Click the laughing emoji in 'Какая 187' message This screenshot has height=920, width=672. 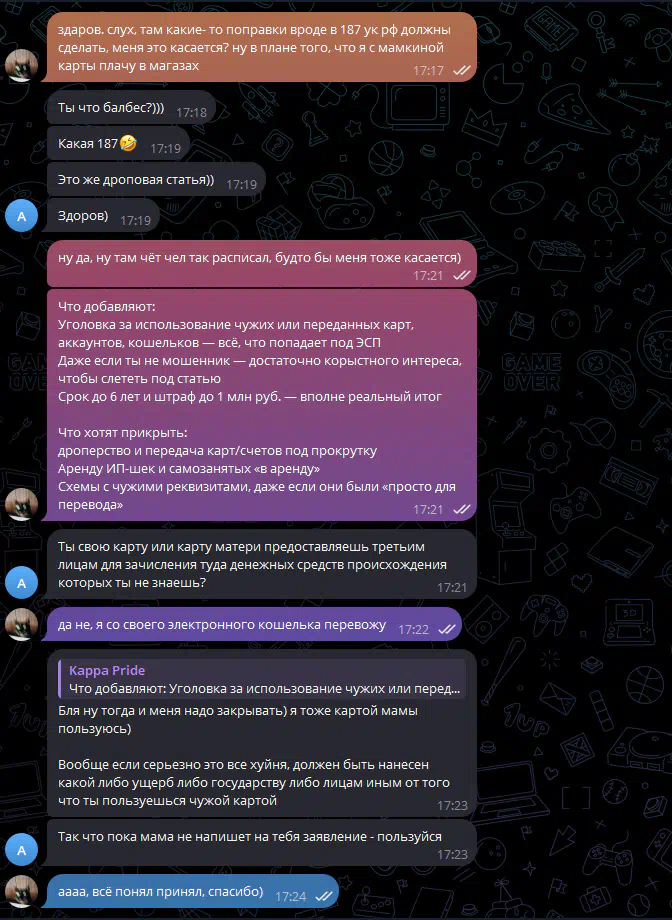129,143
